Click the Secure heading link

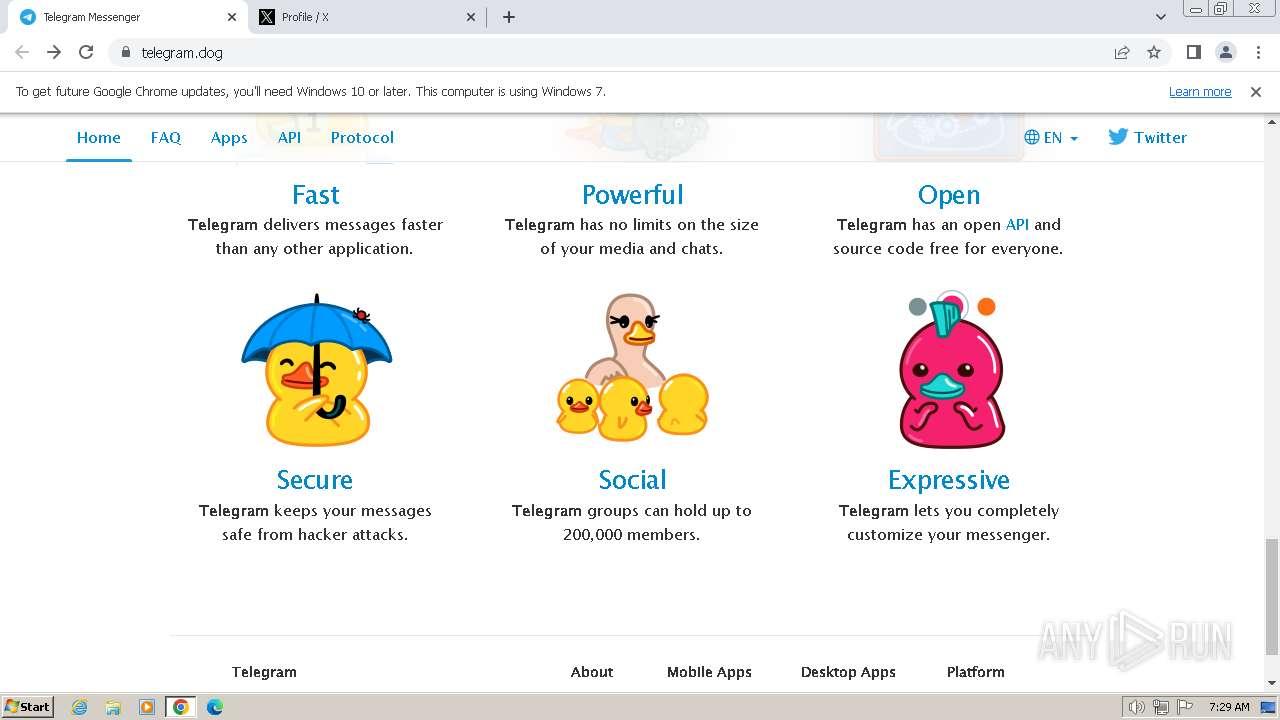pos(314,480)
